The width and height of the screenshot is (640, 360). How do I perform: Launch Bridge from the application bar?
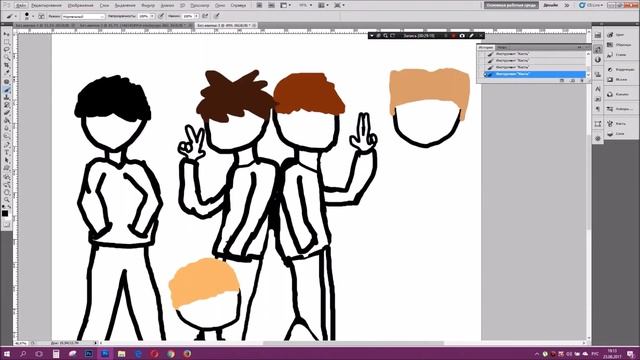coord(259,5)
